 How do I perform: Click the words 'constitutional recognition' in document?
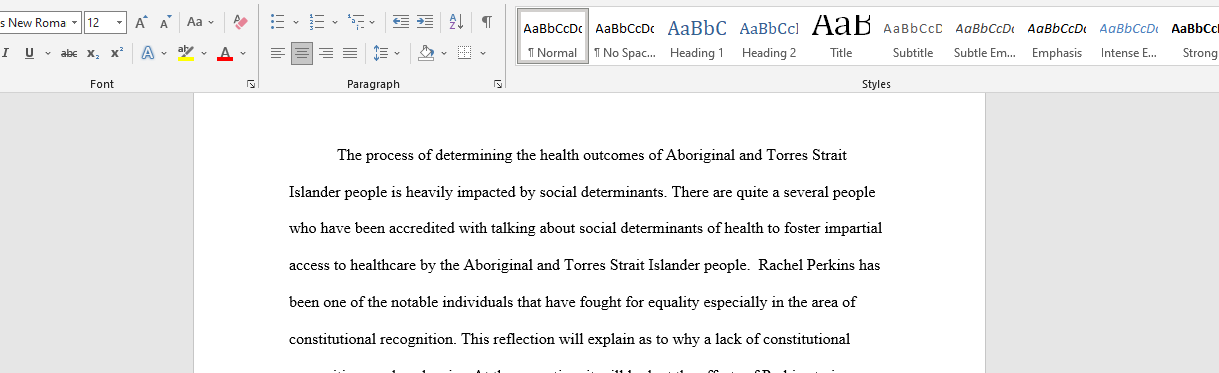coord(371,339)
